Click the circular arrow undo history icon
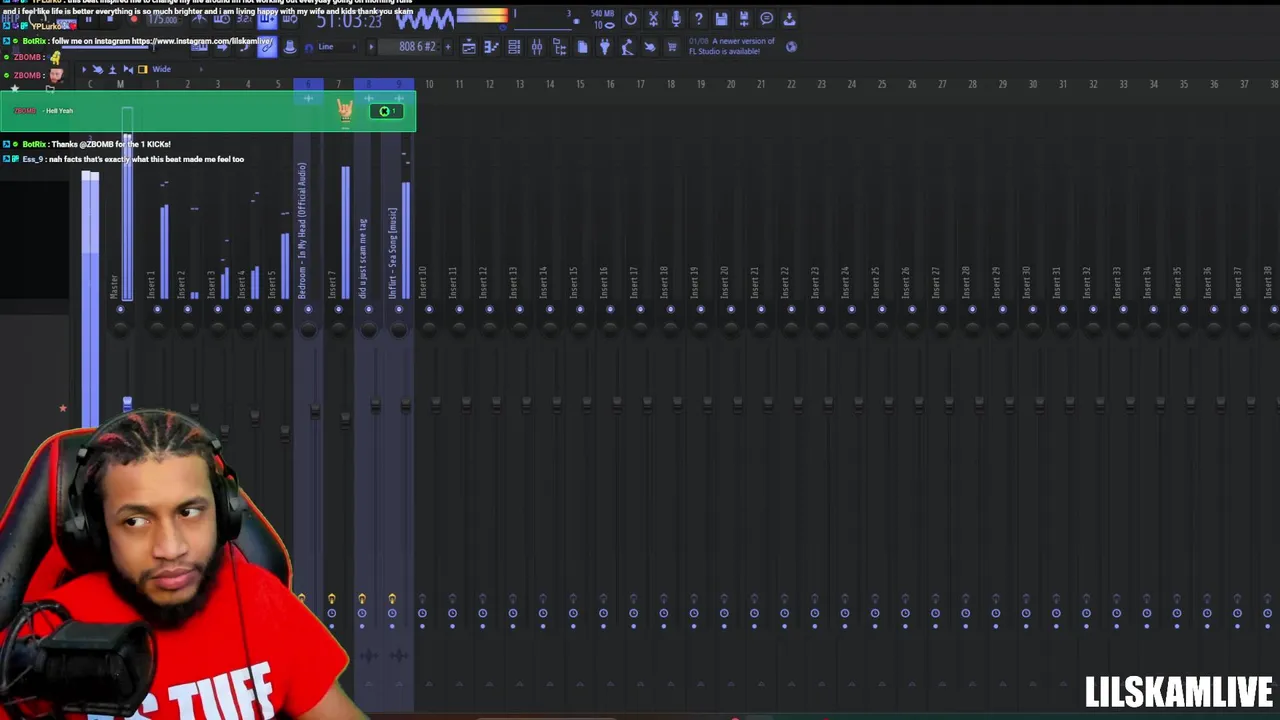1280x720 pixels. point(631,18)
